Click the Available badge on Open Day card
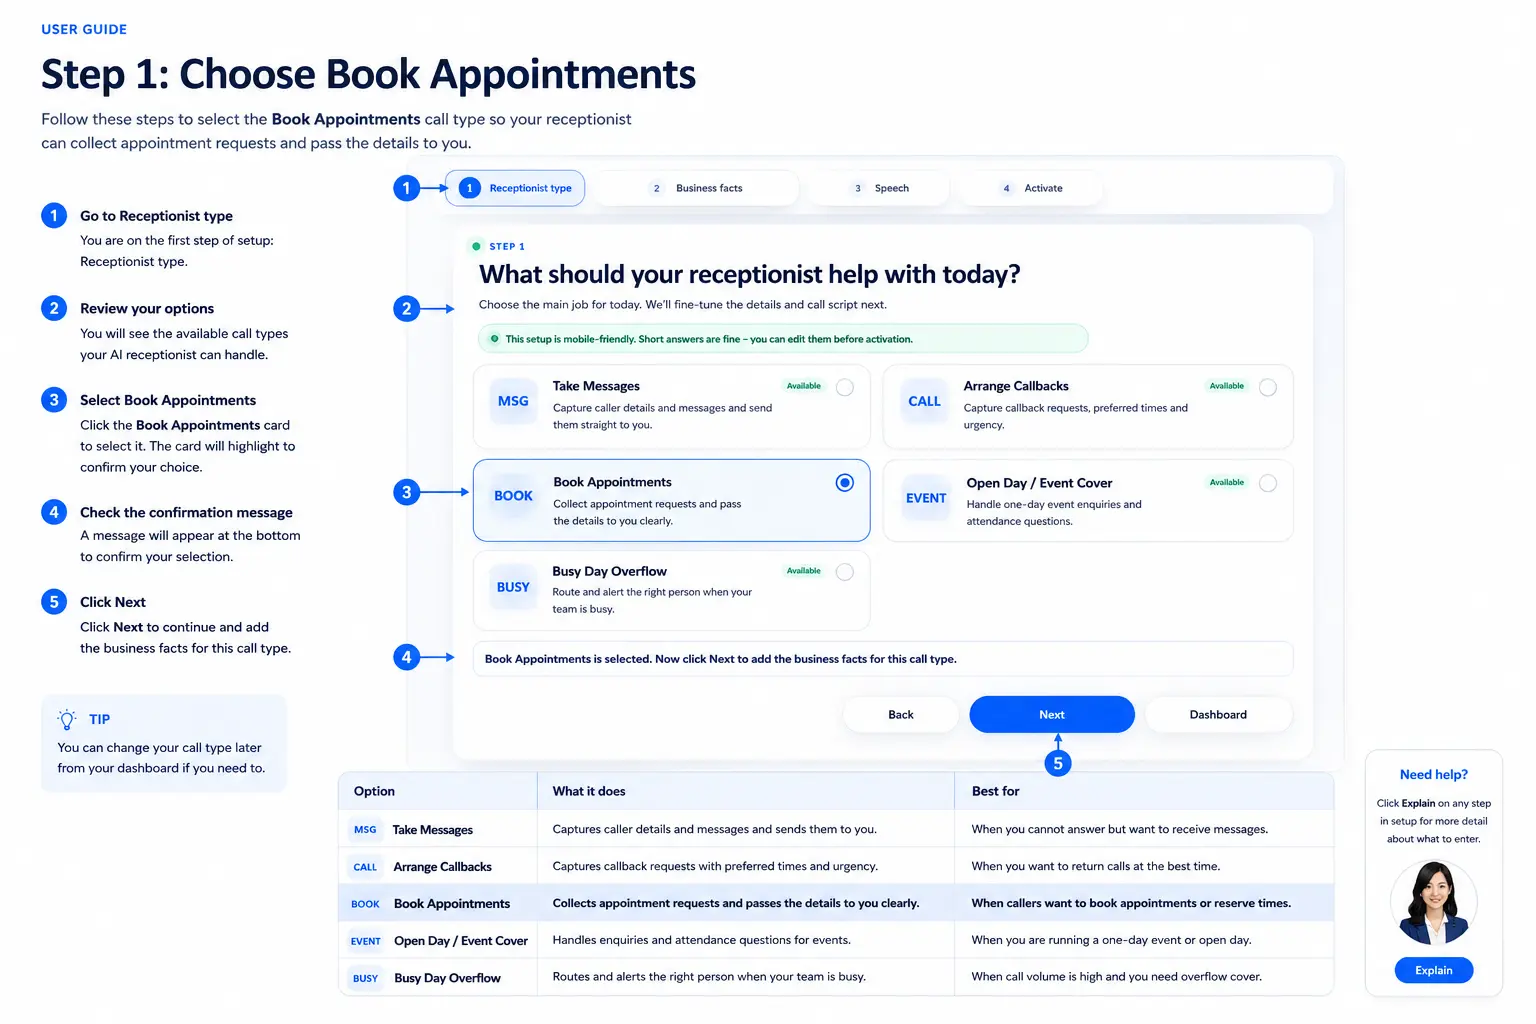The width and height of the screenshot is (1536, 1024). pos(1226,482)
